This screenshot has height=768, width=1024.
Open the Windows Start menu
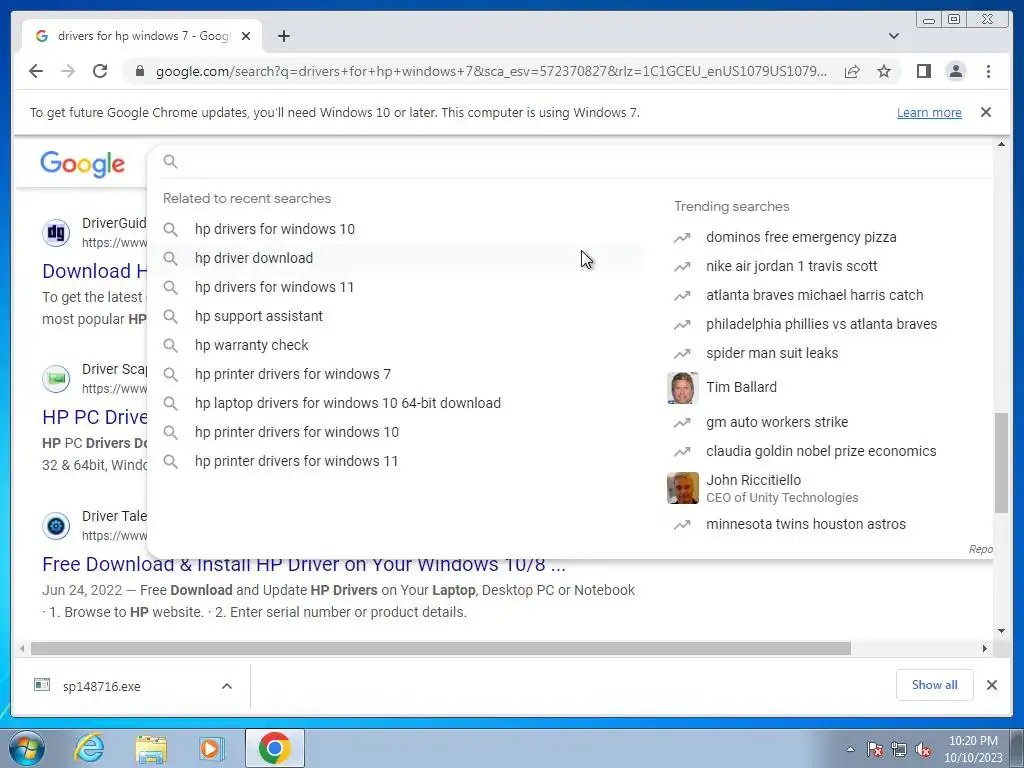pos(27,748)
